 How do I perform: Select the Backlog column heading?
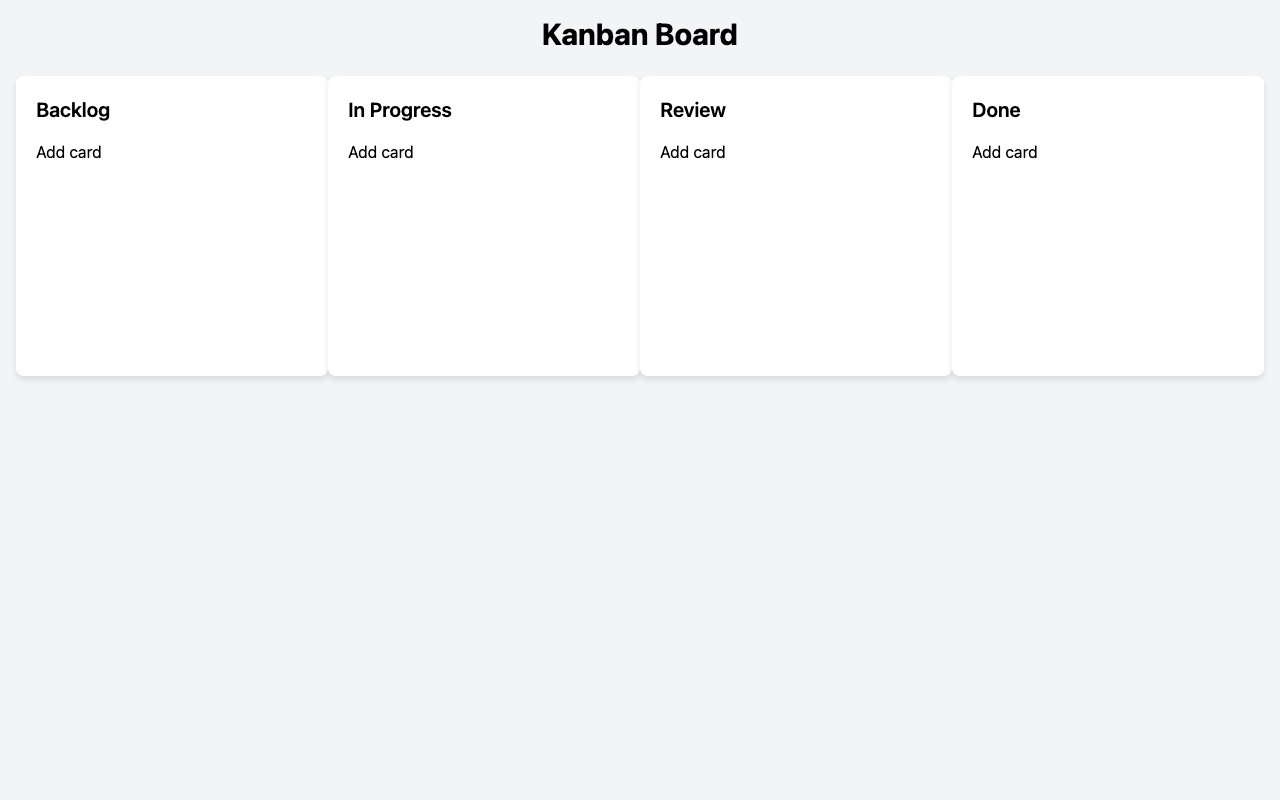(73, 110)
